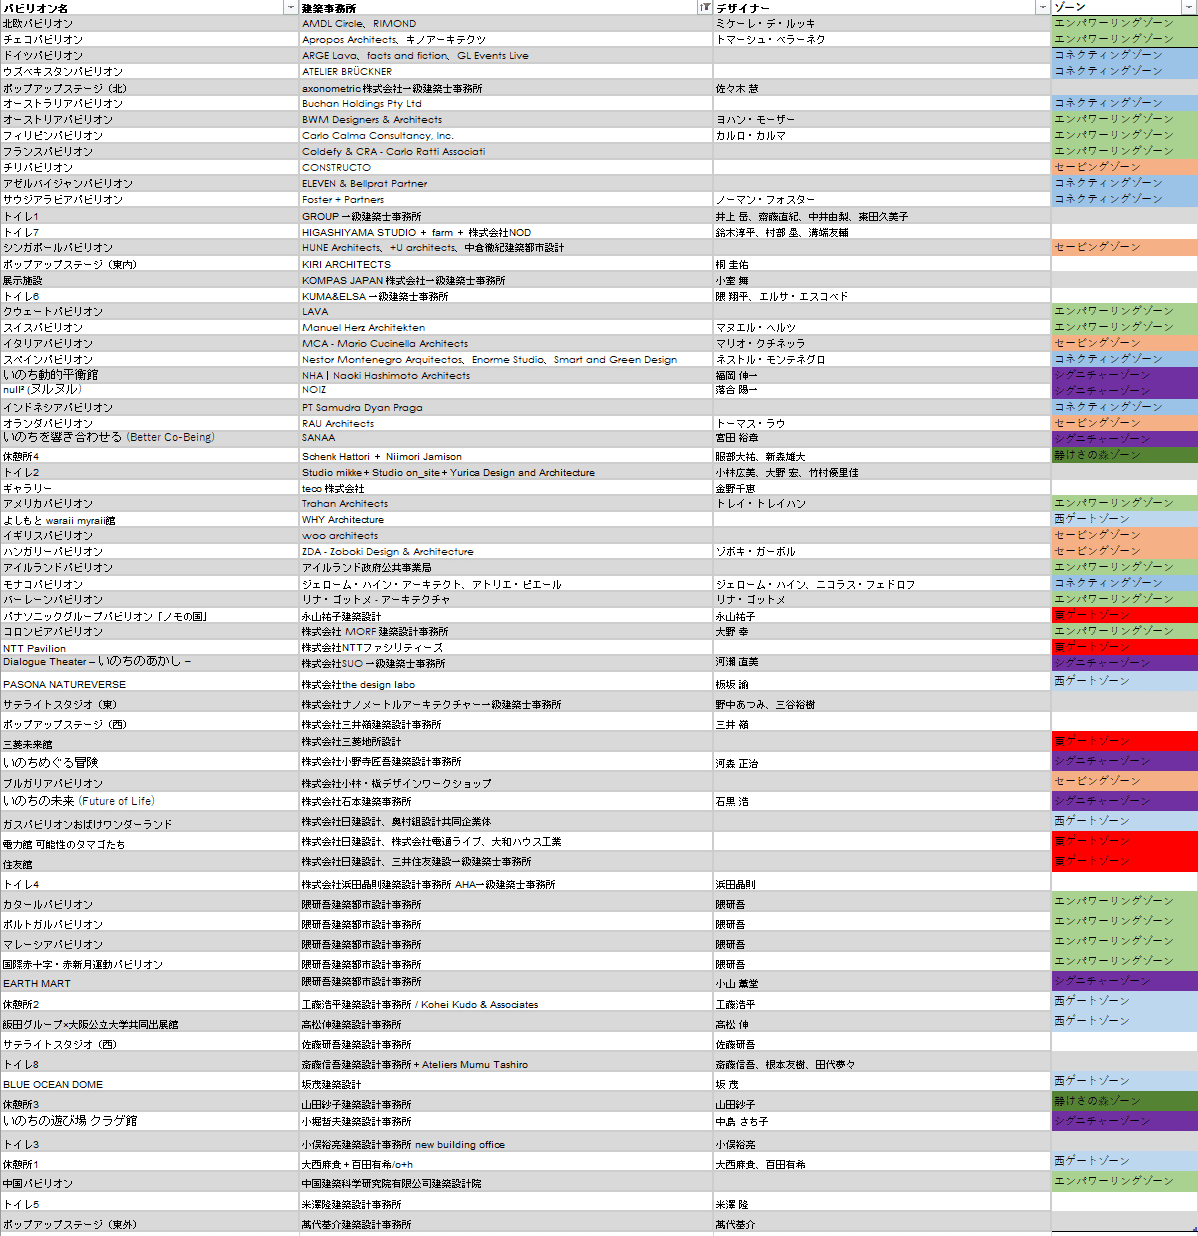Open the filter dropdown on パビリオン名 column
Image resolution: width=1198 pixels, height=1236 pixels.
(290, 7)
